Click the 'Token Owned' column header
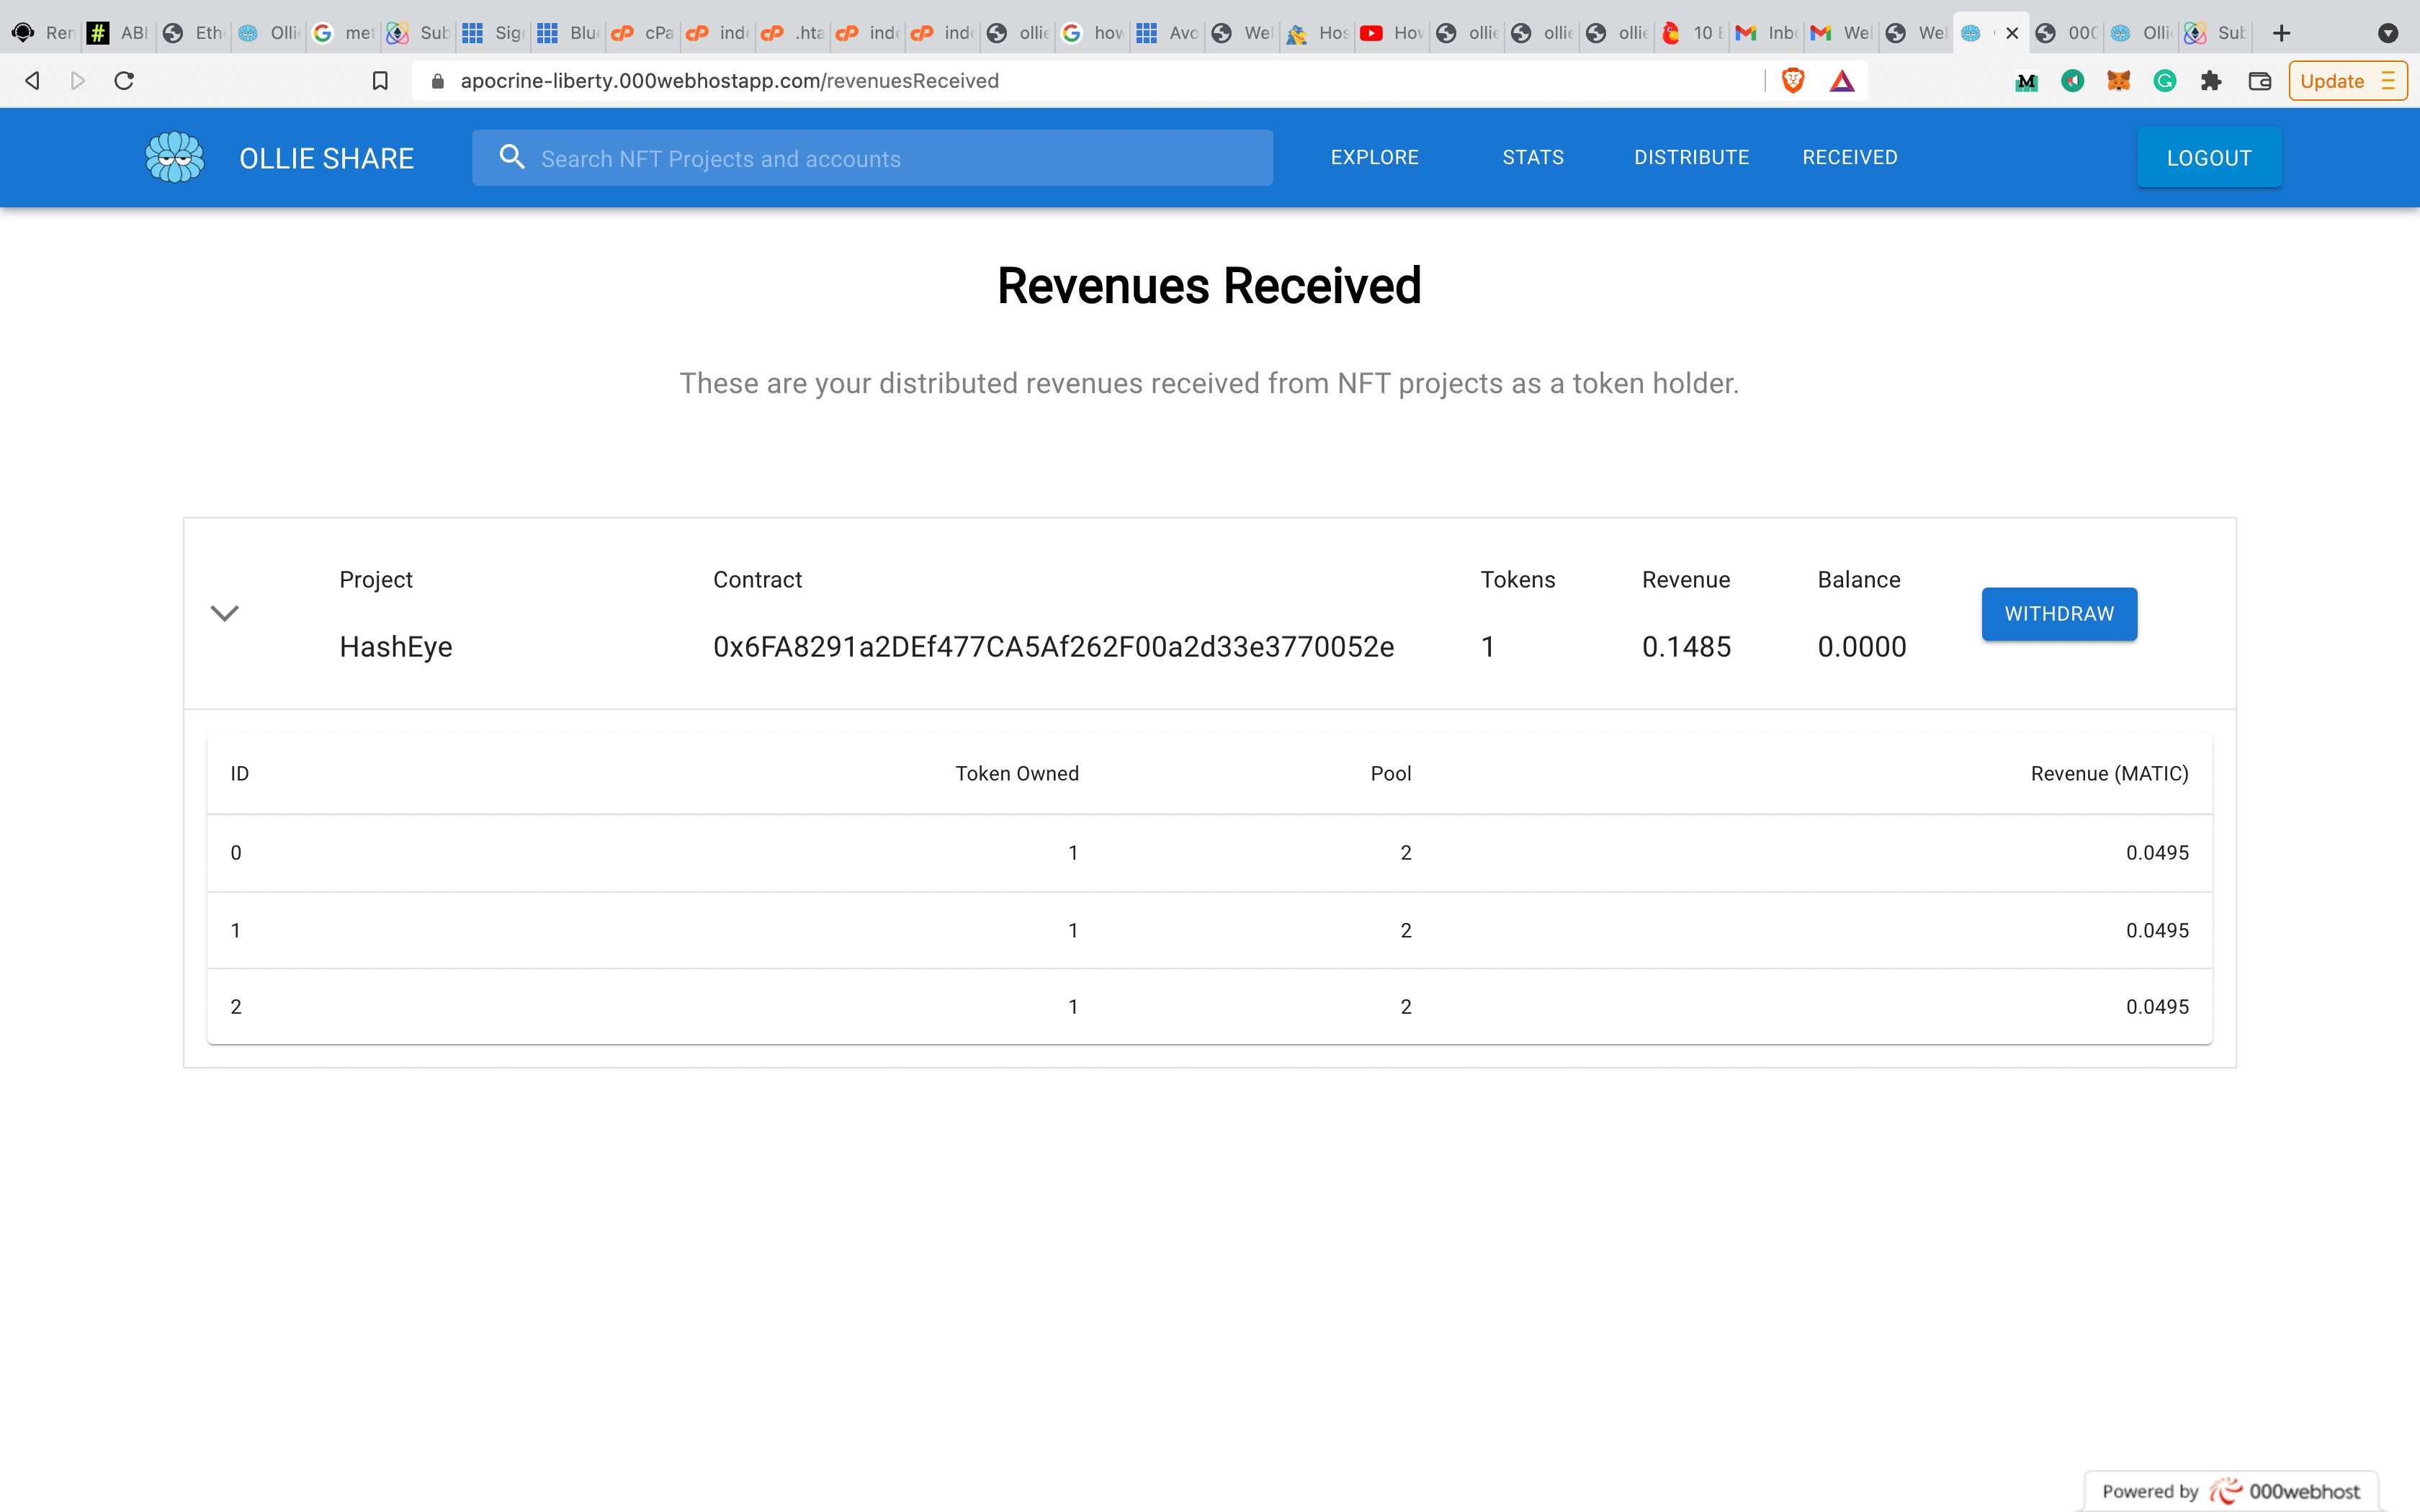The height and width of the screenshot is (1512, 2420). [x=1016, y=773]
